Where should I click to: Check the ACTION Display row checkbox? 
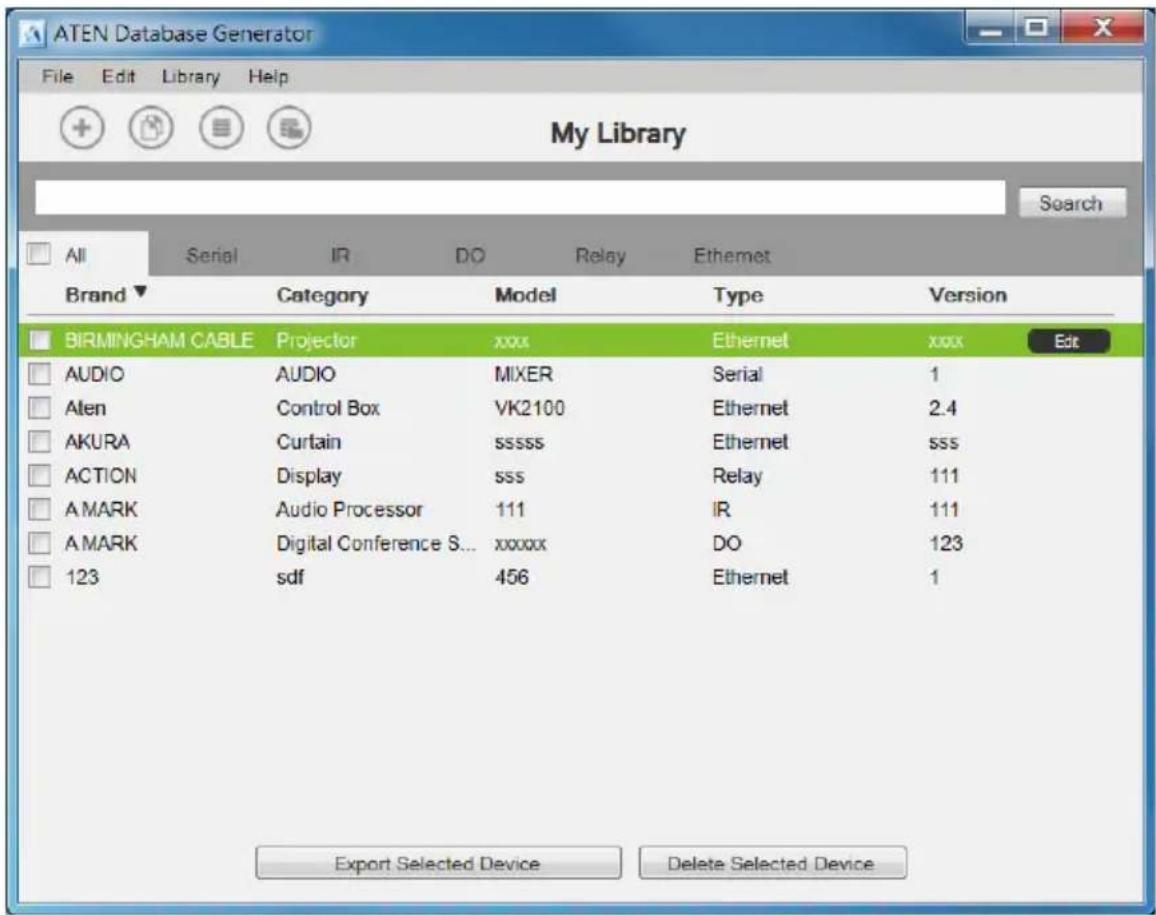39,476
